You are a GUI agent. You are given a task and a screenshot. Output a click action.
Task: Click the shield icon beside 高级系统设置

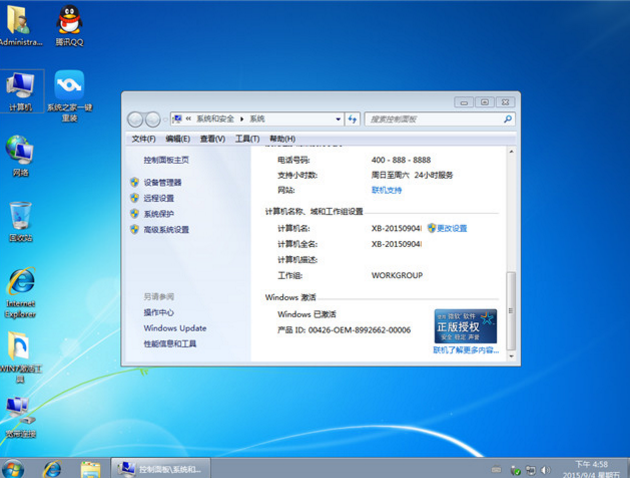point(135,229)
